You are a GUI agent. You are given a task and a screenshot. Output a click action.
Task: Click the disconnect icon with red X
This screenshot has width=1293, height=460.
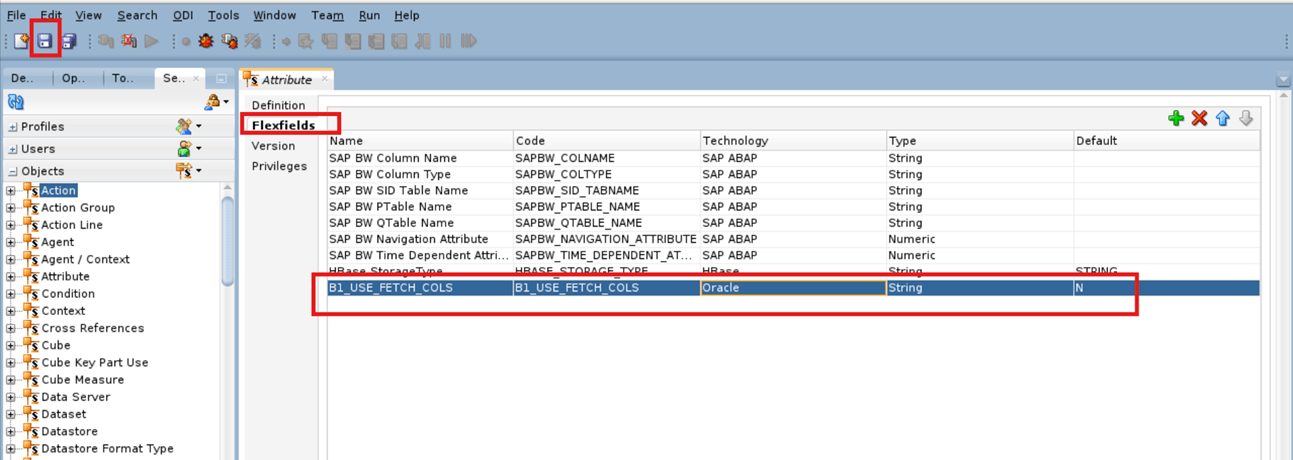(128, 41)
